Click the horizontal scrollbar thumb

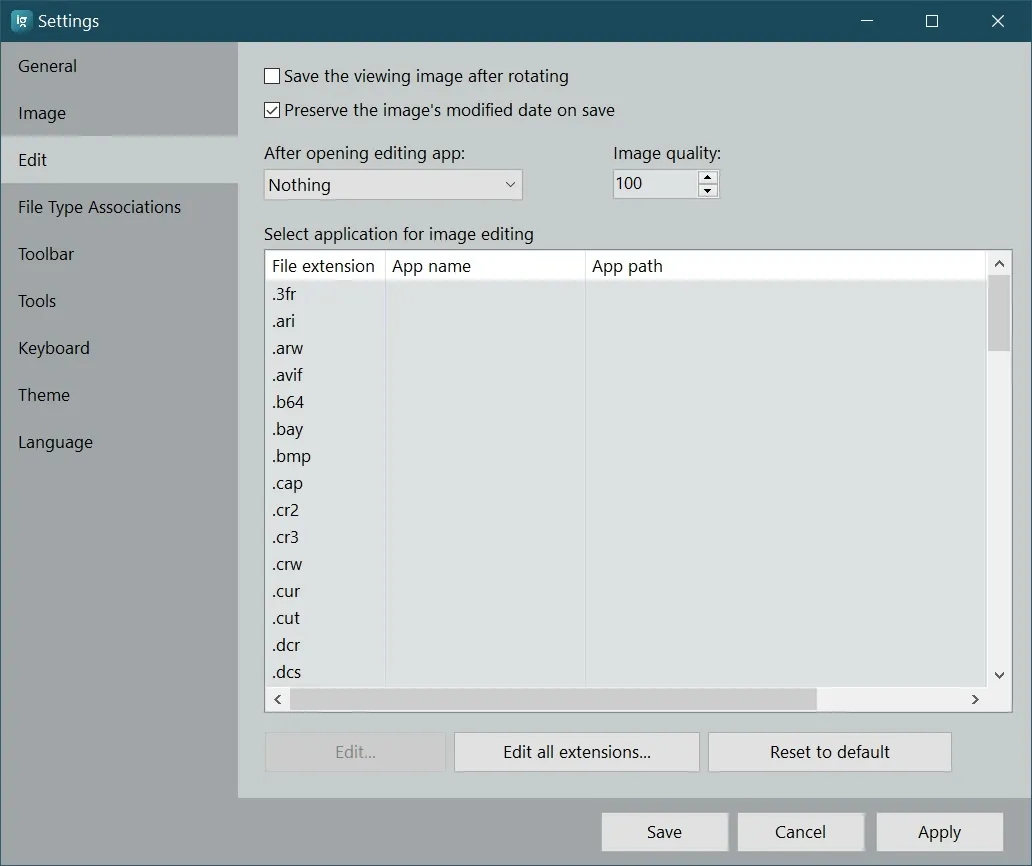point(554,700)
